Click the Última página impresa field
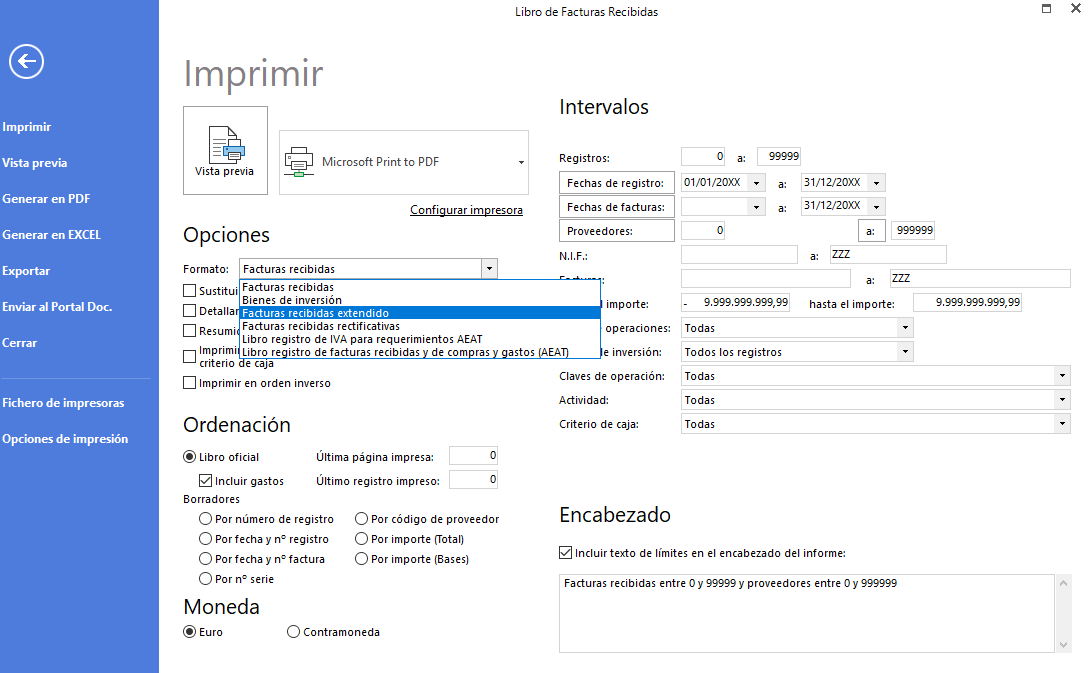Image resolution: width=1089 pixels, height=673 pixels. pos(474,456)
